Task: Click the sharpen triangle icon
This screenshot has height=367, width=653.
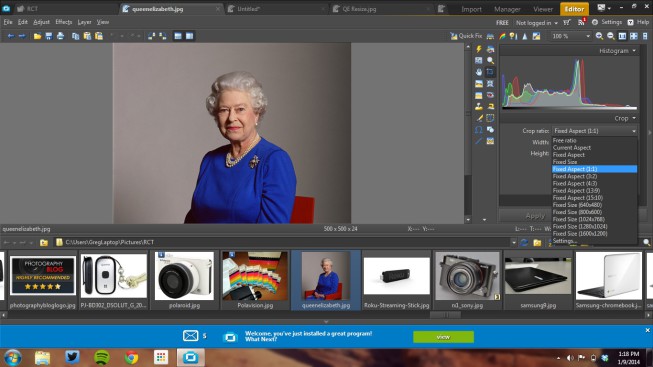Action: 525,36
